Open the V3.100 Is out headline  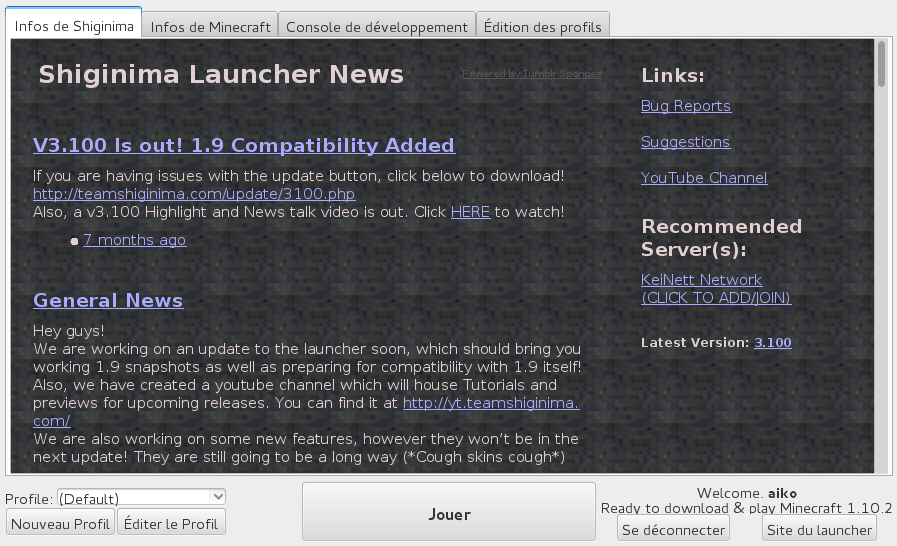244,145
